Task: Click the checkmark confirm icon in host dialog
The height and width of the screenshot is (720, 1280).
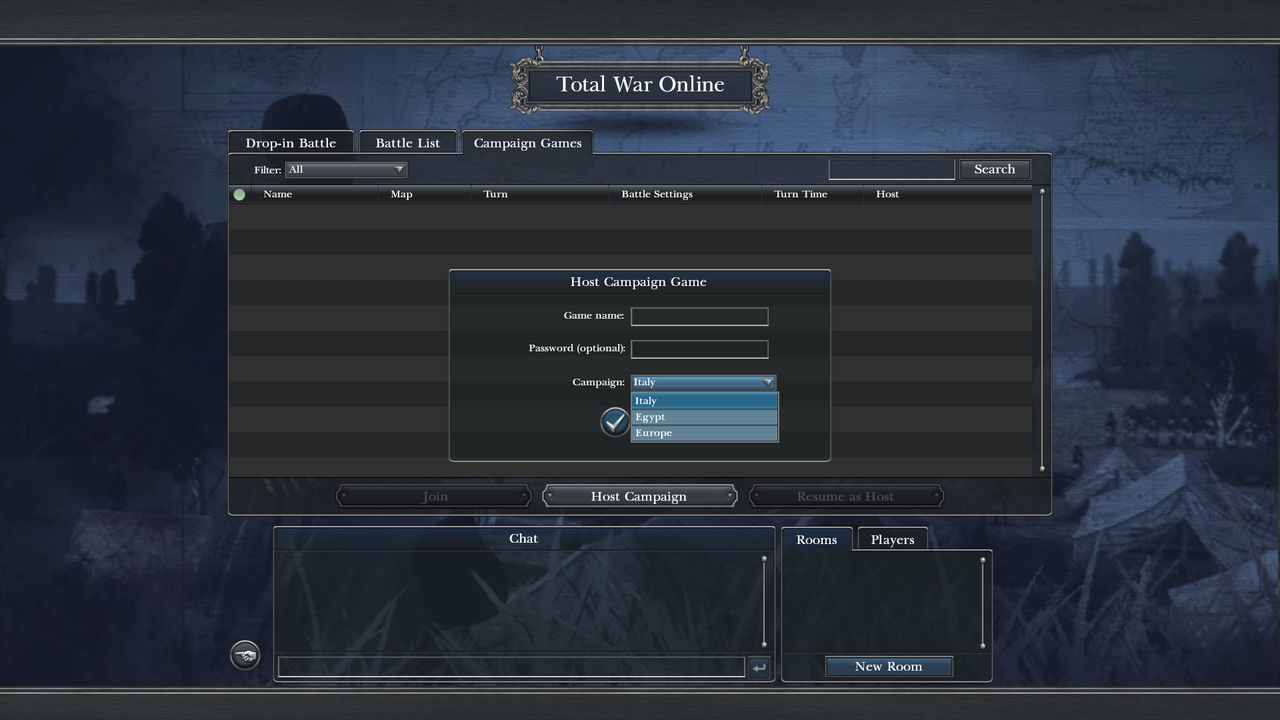Action: tap(615, 422)
